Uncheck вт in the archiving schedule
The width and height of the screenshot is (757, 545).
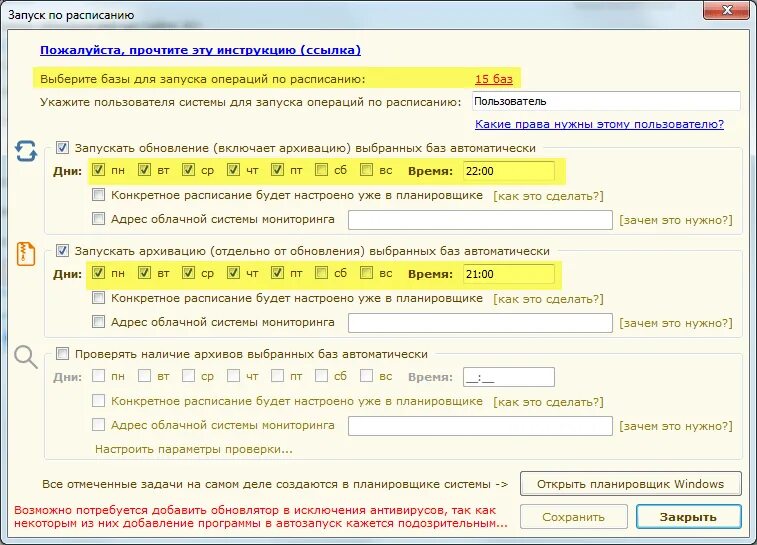[144, 273]
